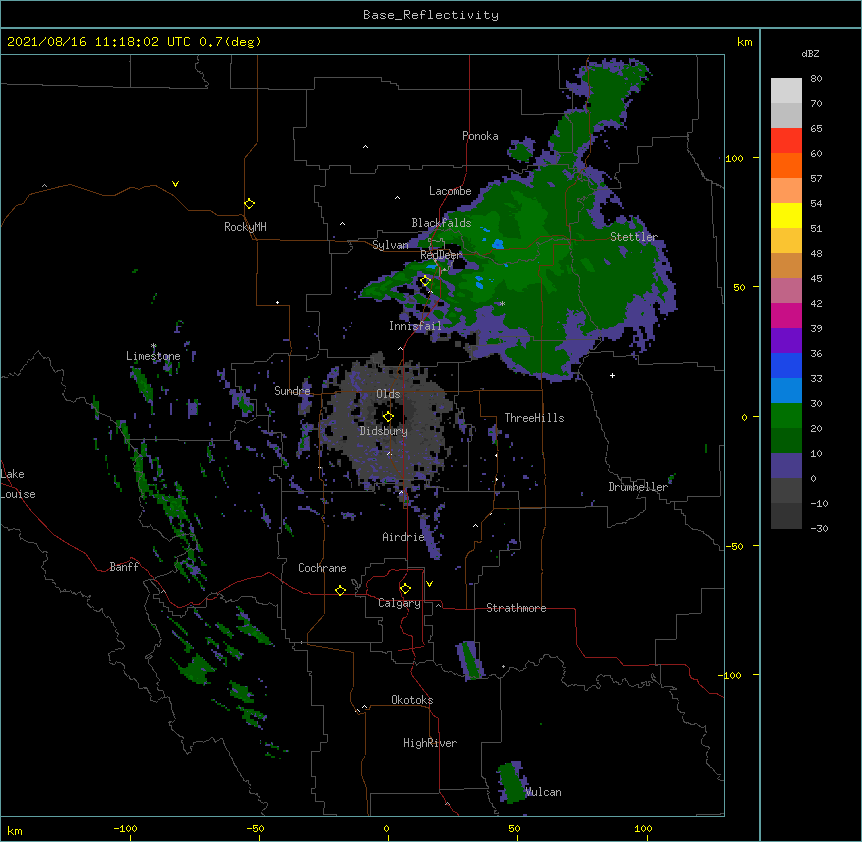Click the Calgary city label

[x=400, y=603]
